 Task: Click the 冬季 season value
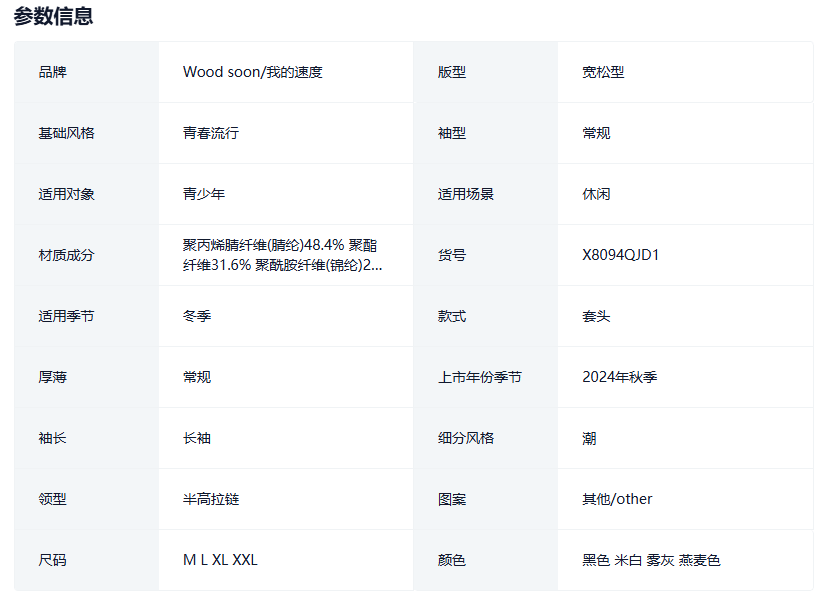point(196,316)
